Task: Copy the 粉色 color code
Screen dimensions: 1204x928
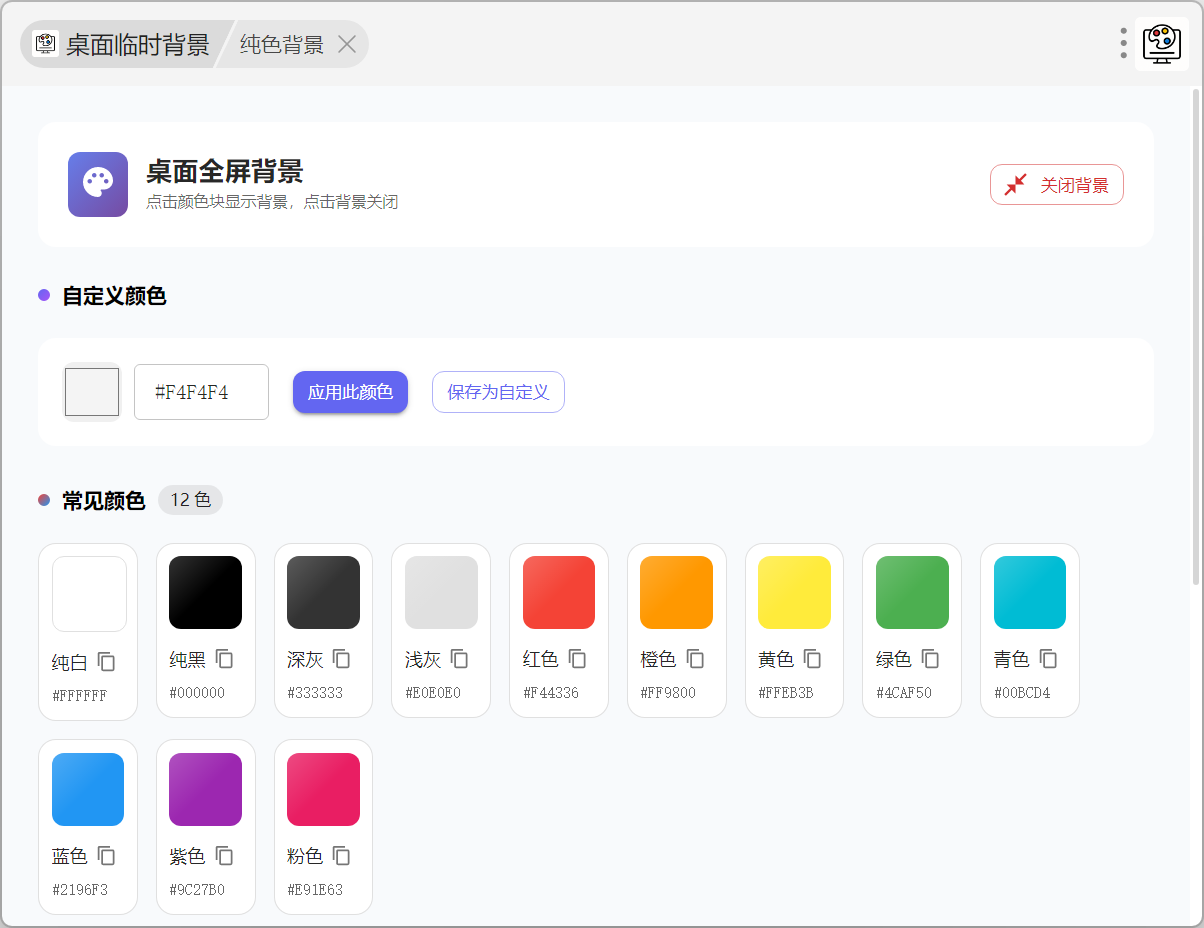Action: 342,856
